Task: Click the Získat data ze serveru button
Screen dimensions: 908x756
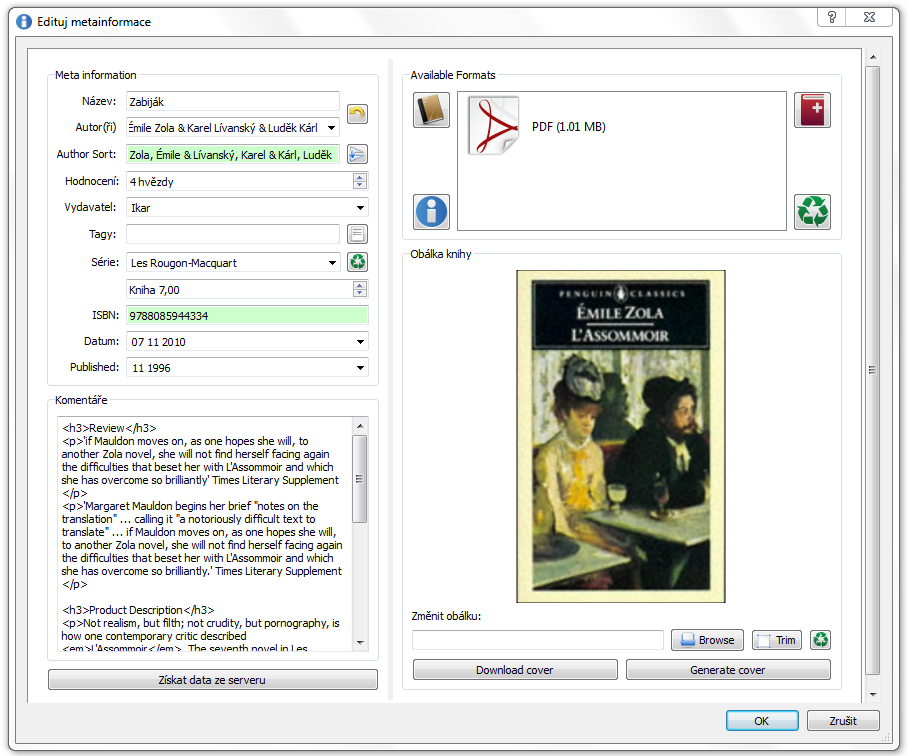Action: tap(213, 680)
